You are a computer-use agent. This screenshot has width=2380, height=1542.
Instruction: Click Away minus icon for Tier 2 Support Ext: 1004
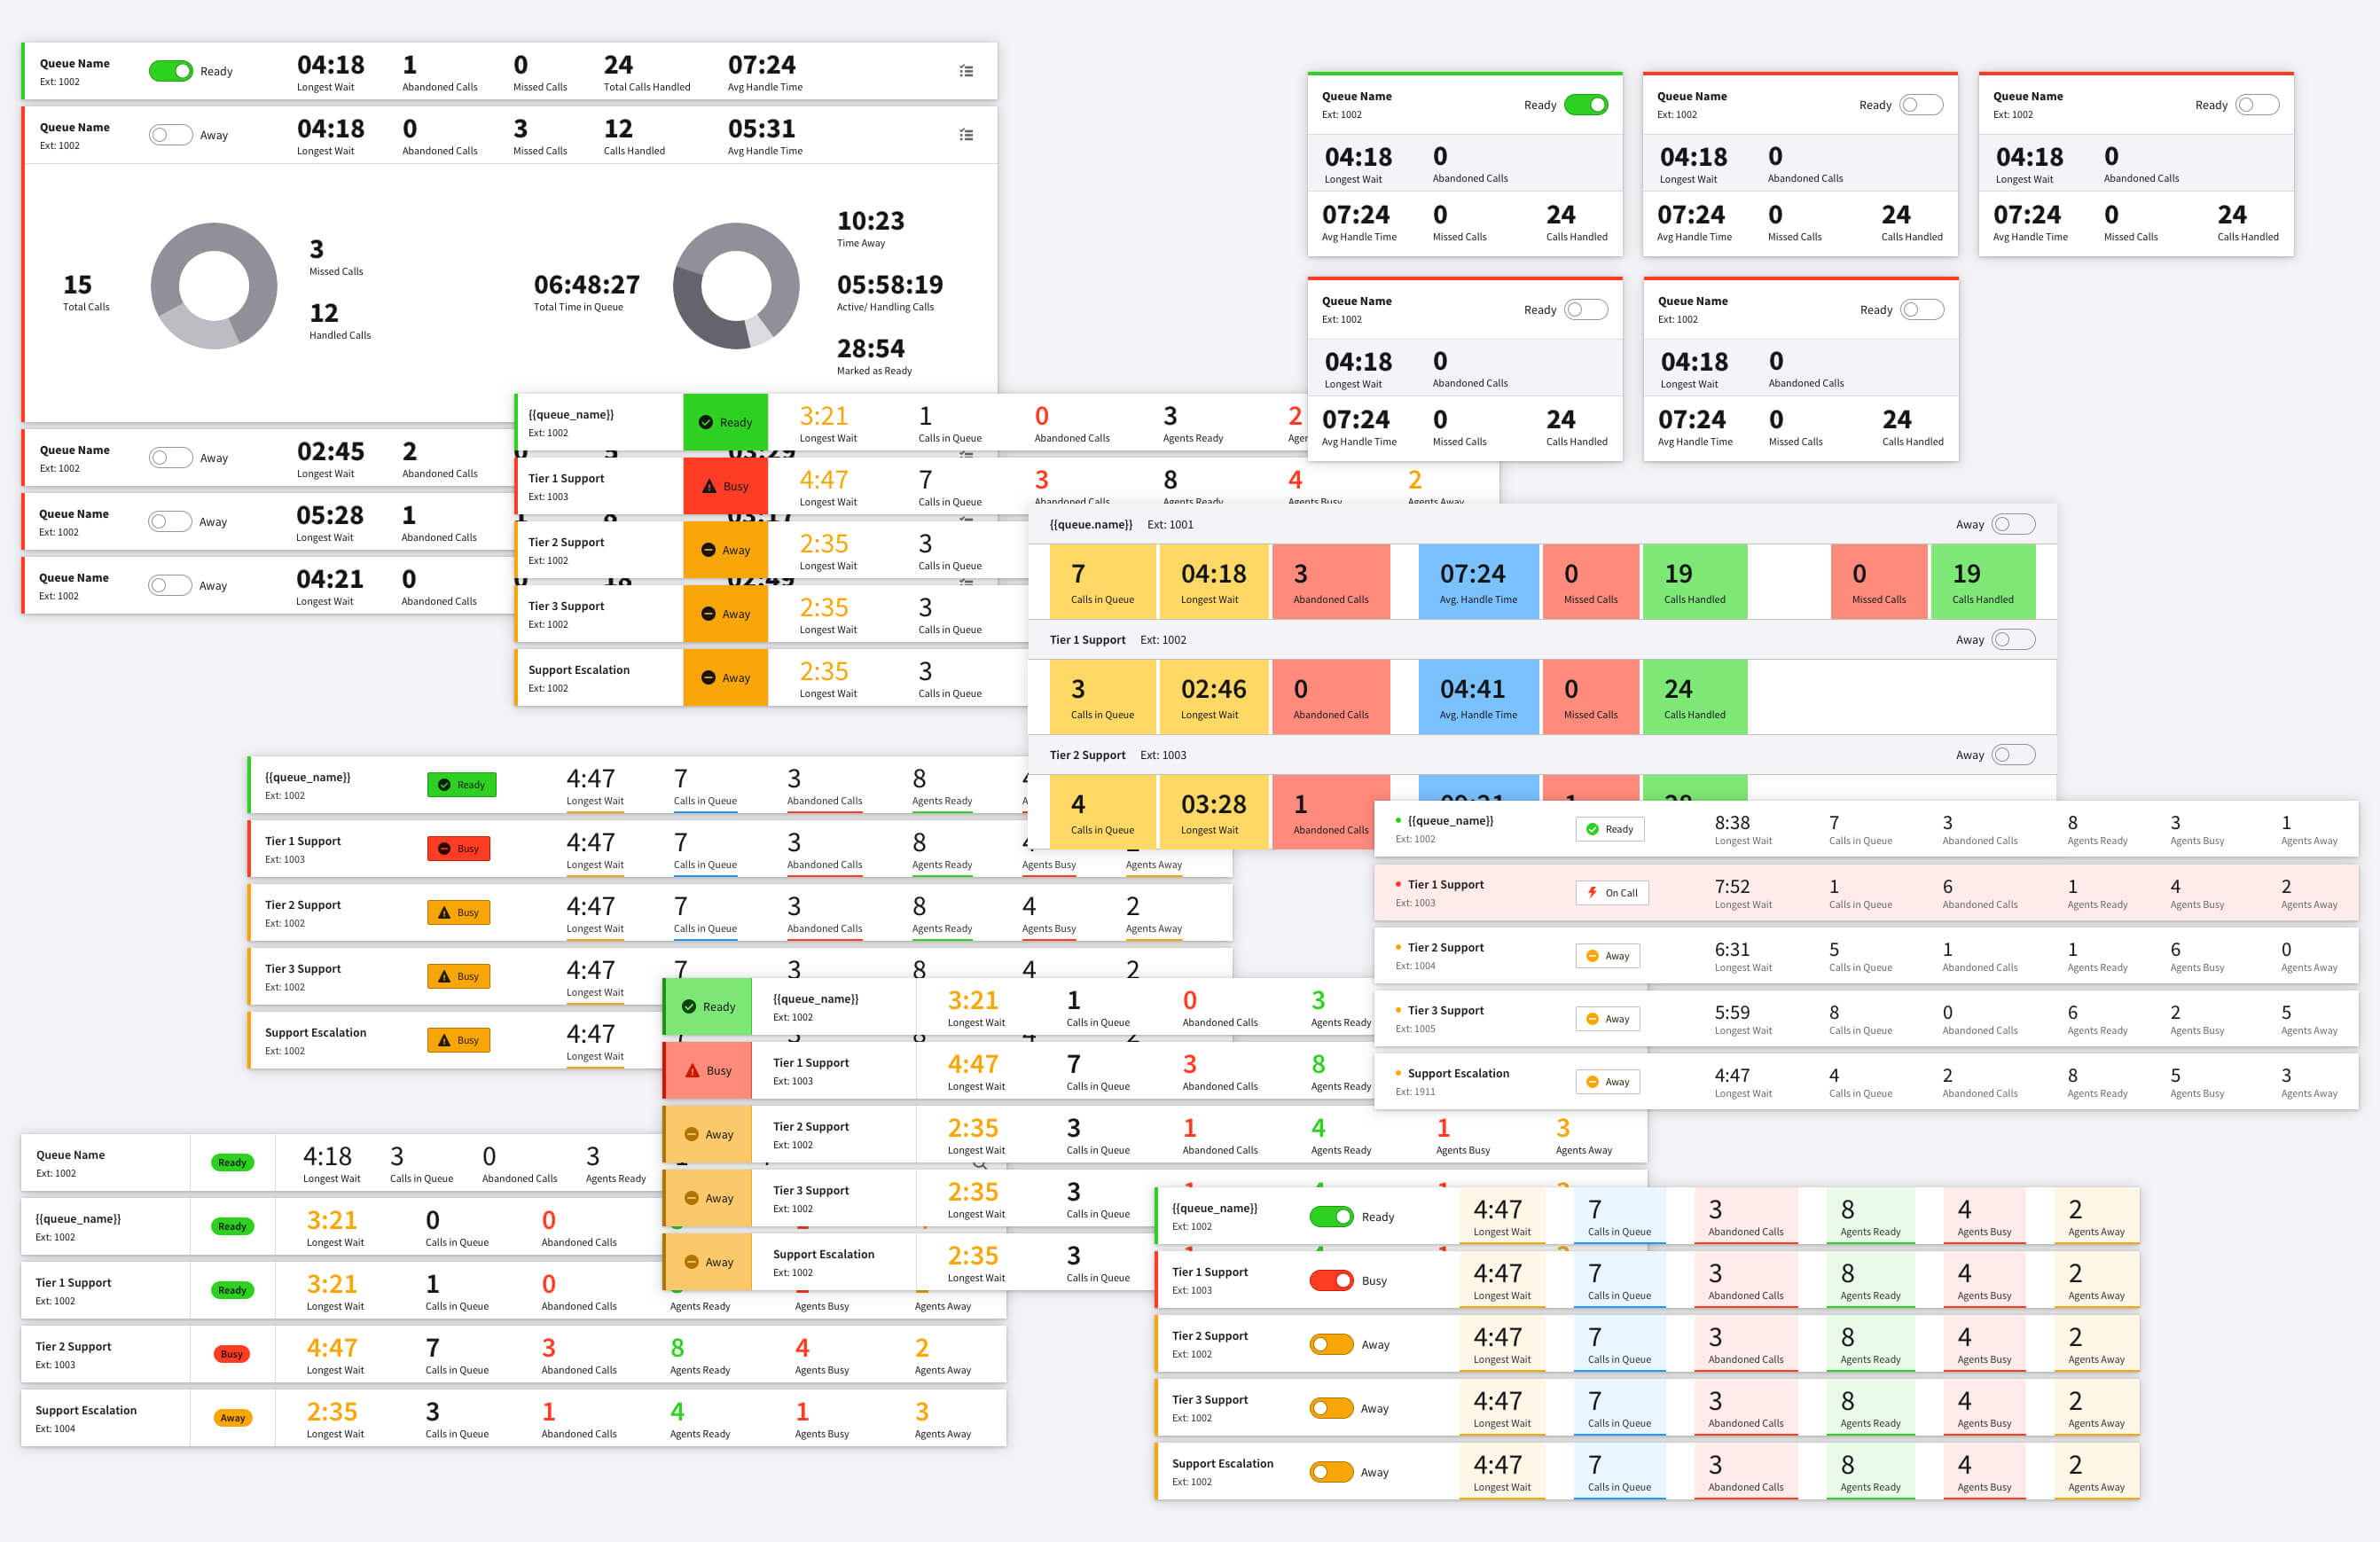click(x=1592, y=956)
